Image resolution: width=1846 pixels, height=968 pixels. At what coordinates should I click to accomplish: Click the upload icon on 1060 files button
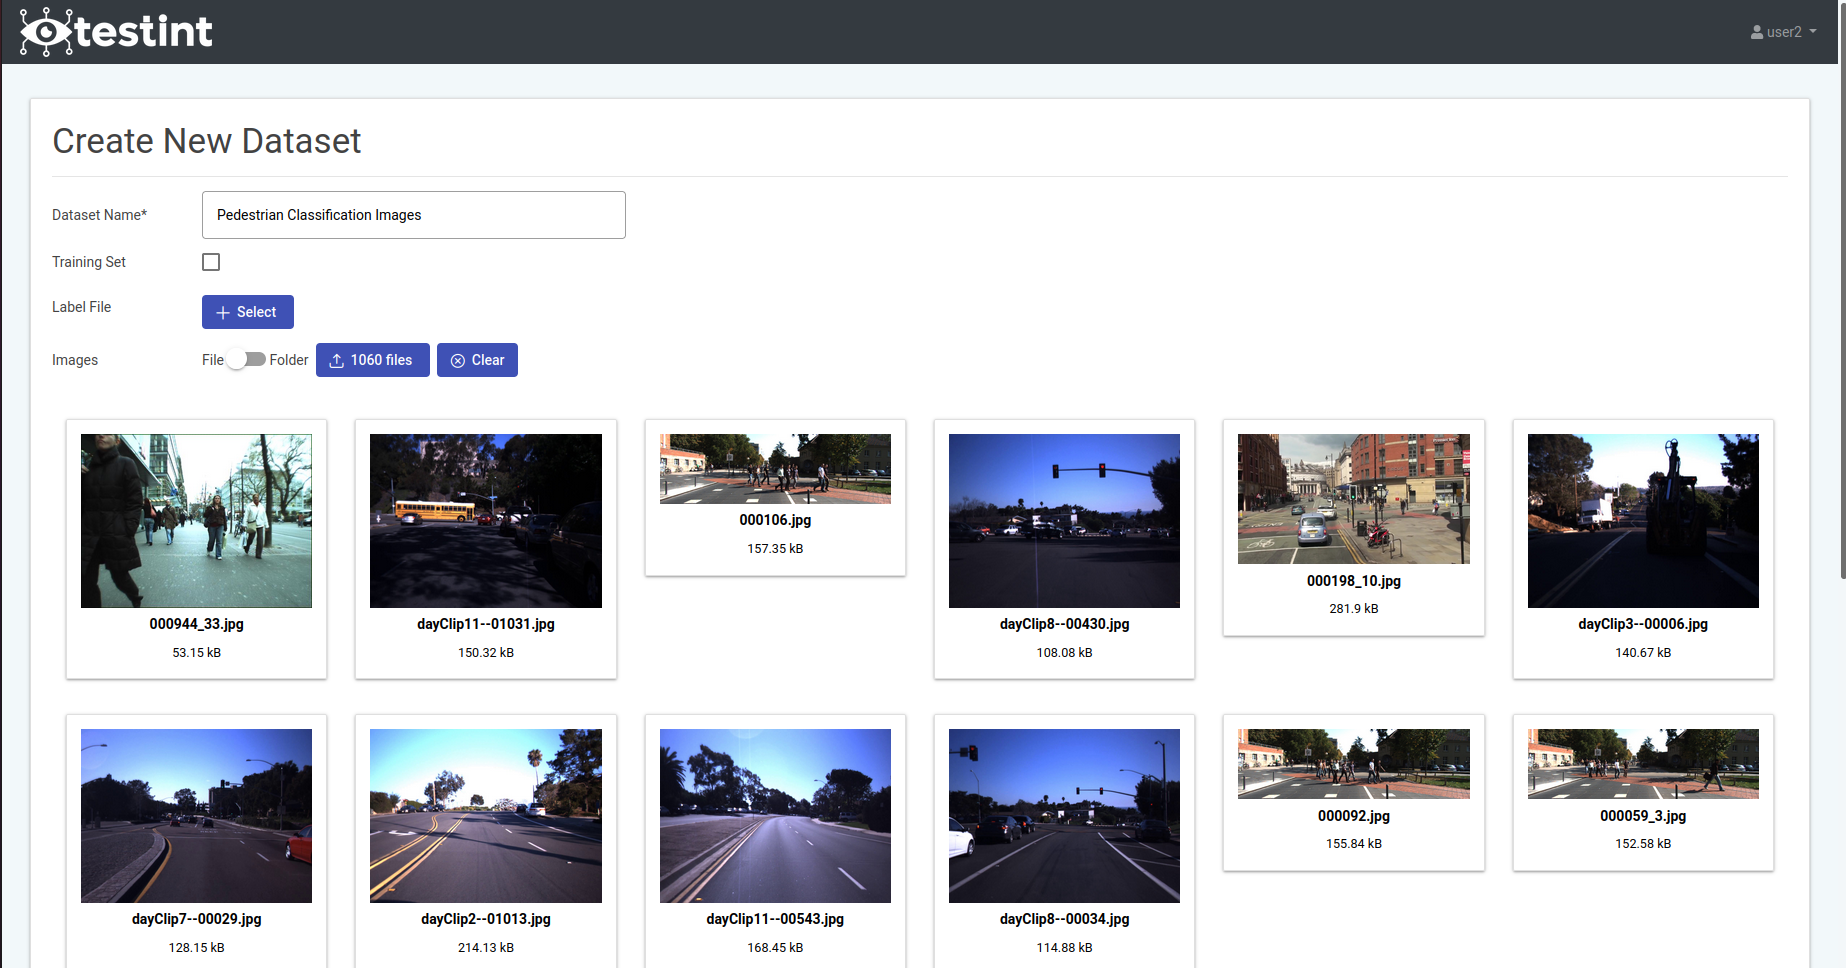337,361
